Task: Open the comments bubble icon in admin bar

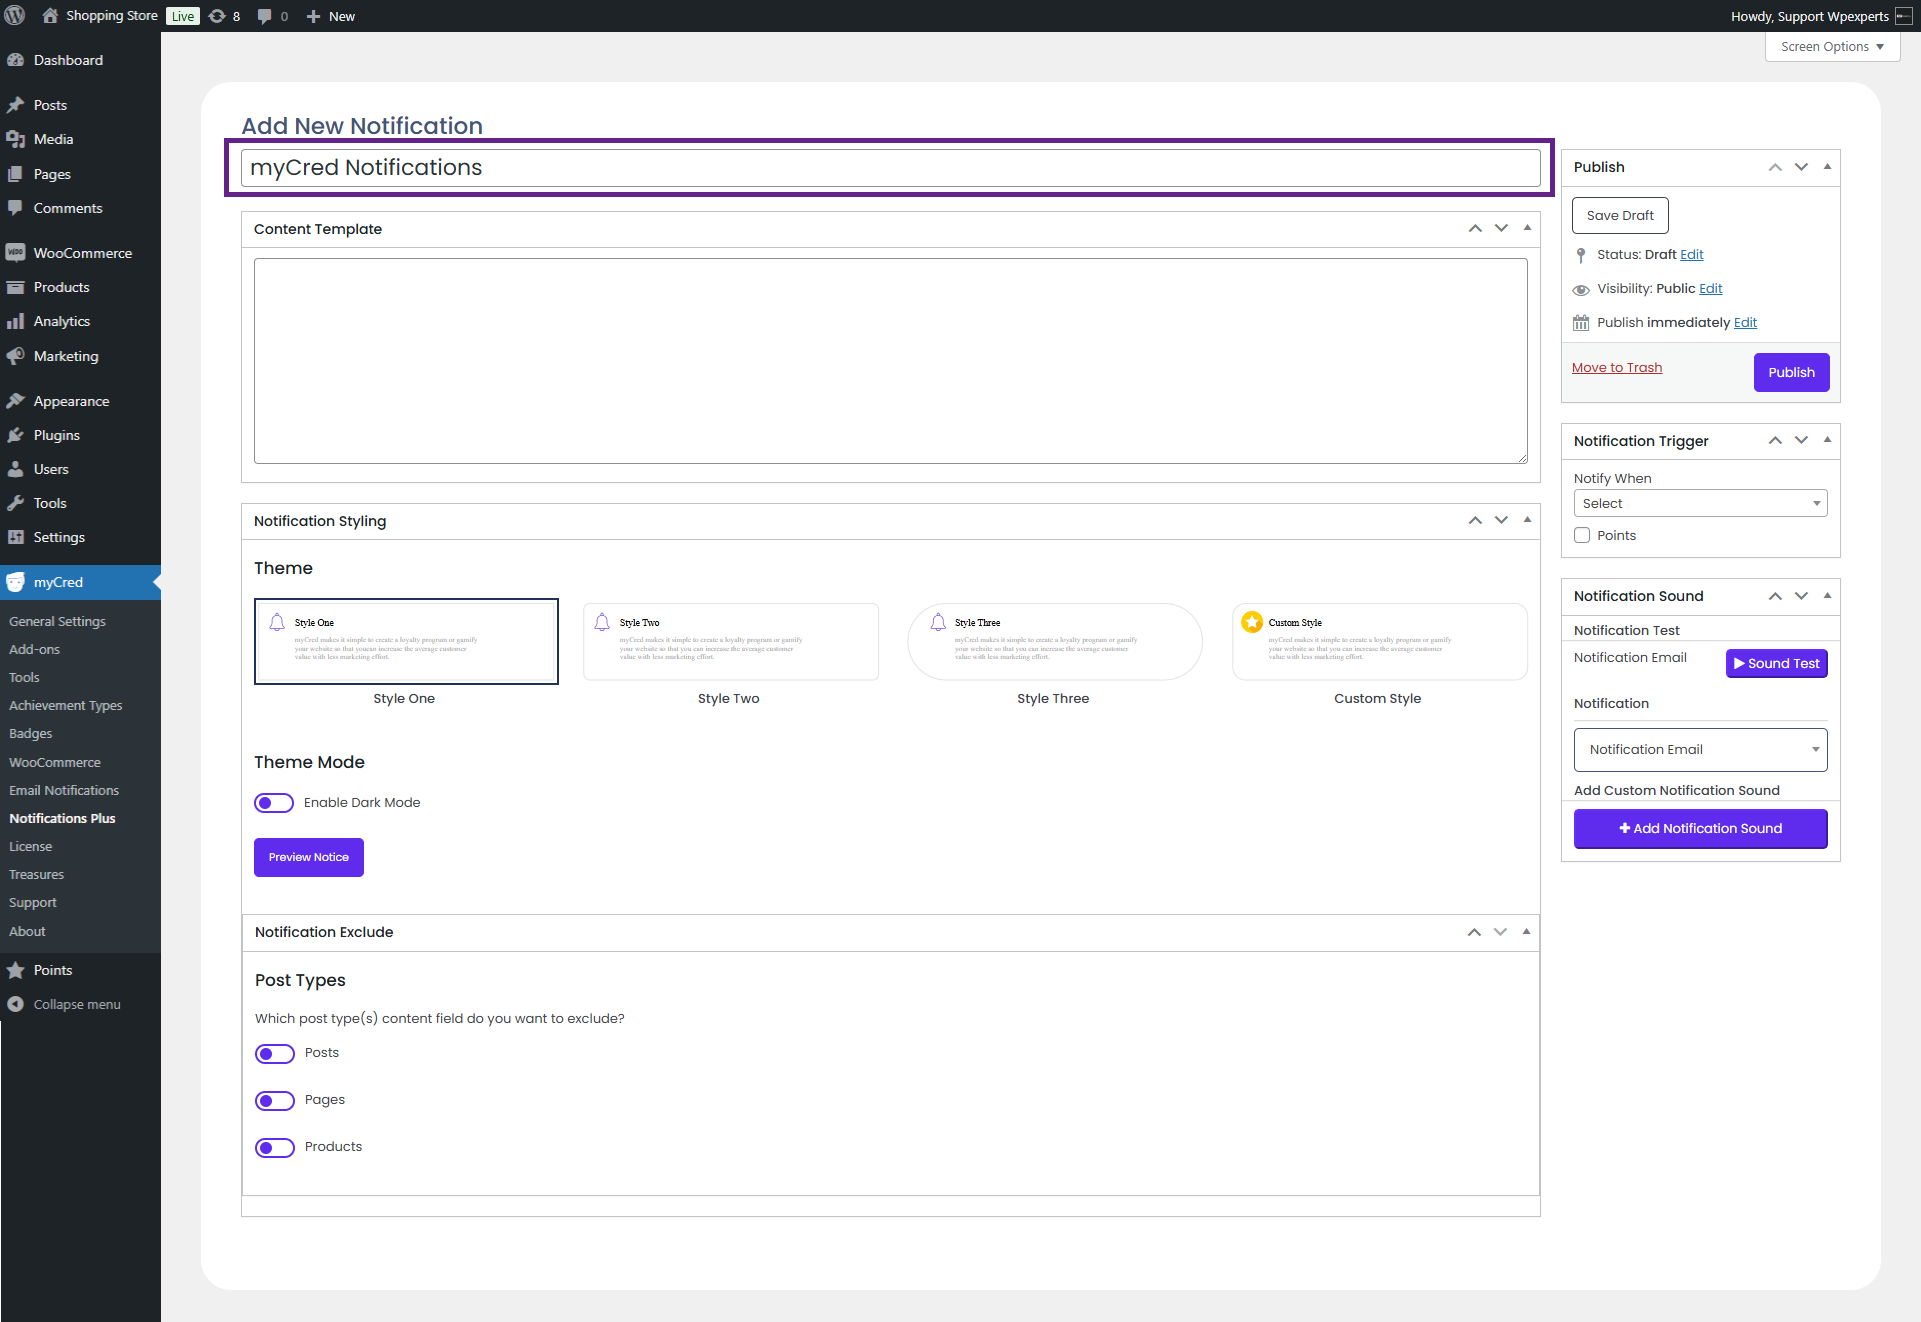Action: click(264, 16)
